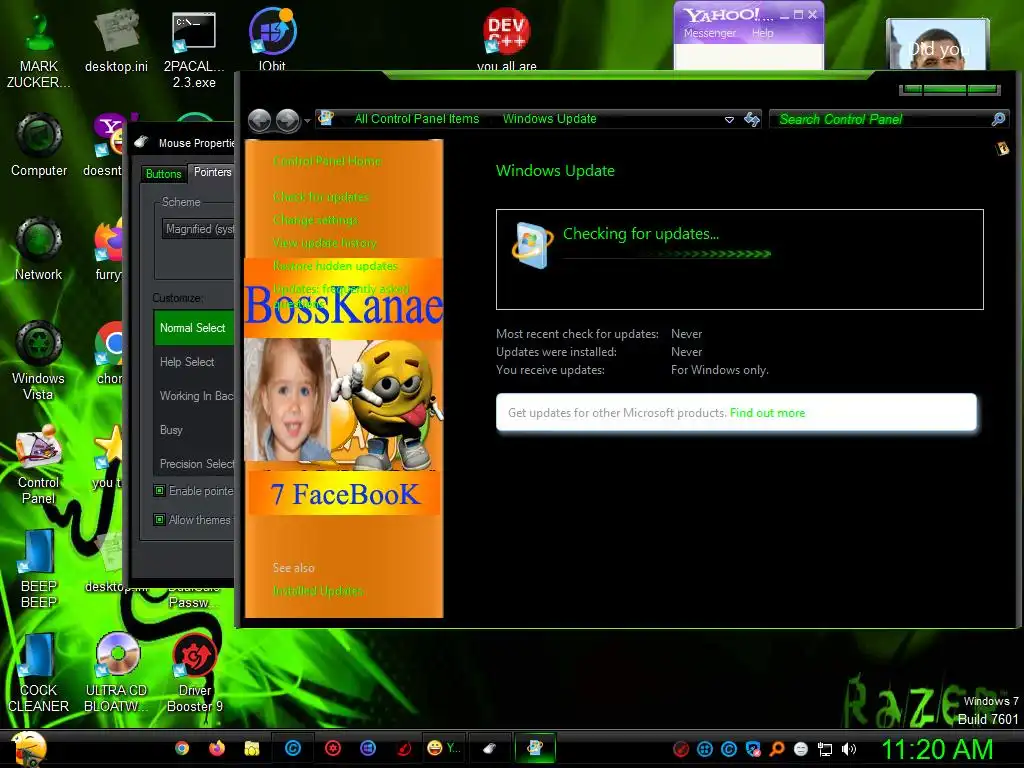Open IObit desktop shortcut
This screenshot has height=768, width=1024.
click(x=272, y=39)
